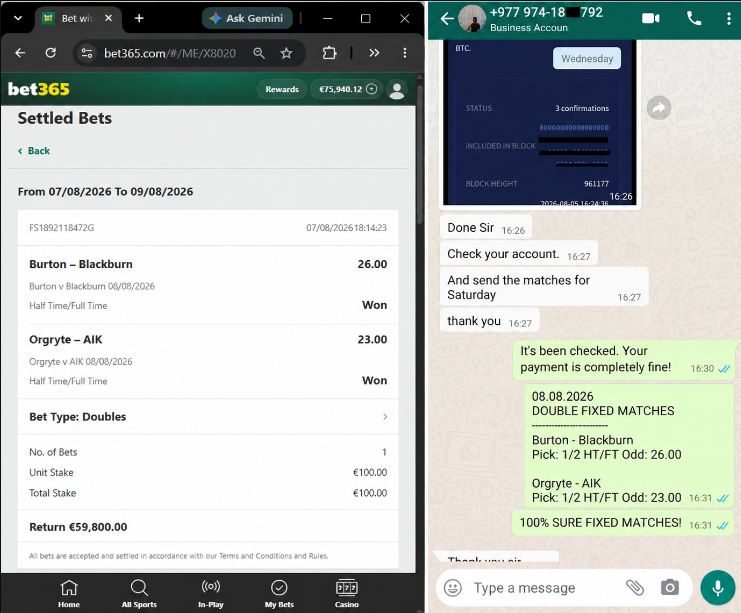741x613 pixels.
Task: Click the '100% SURE FIXED MATCHES!' message
Action: pos(624,523)
